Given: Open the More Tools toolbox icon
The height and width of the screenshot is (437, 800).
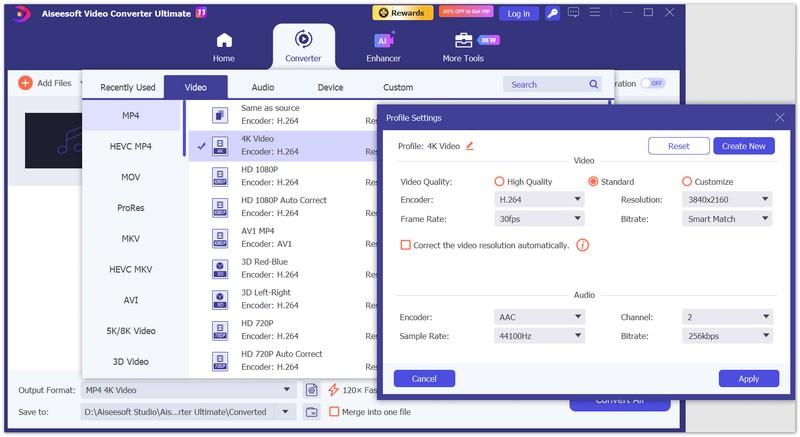Looking at the screenshot, I should pos(463,40).
